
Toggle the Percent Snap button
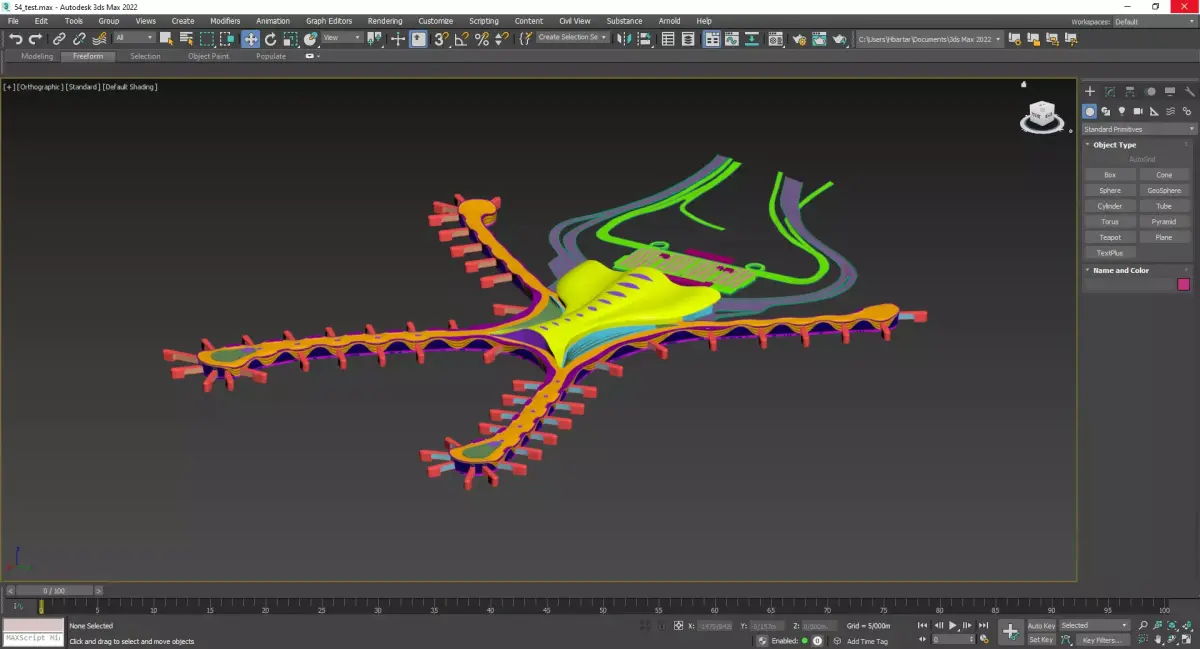482,39
